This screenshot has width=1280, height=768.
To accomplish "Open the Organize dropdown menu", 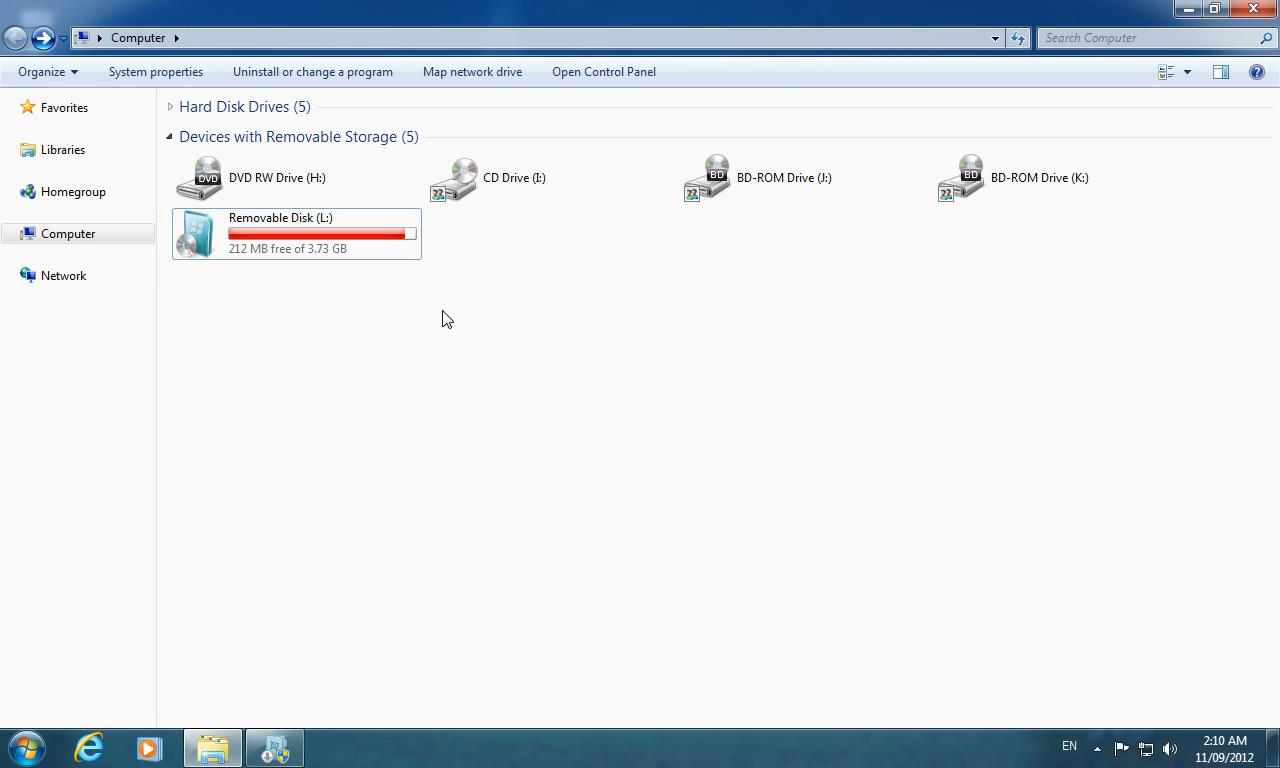I will click(x=47, y=71).
